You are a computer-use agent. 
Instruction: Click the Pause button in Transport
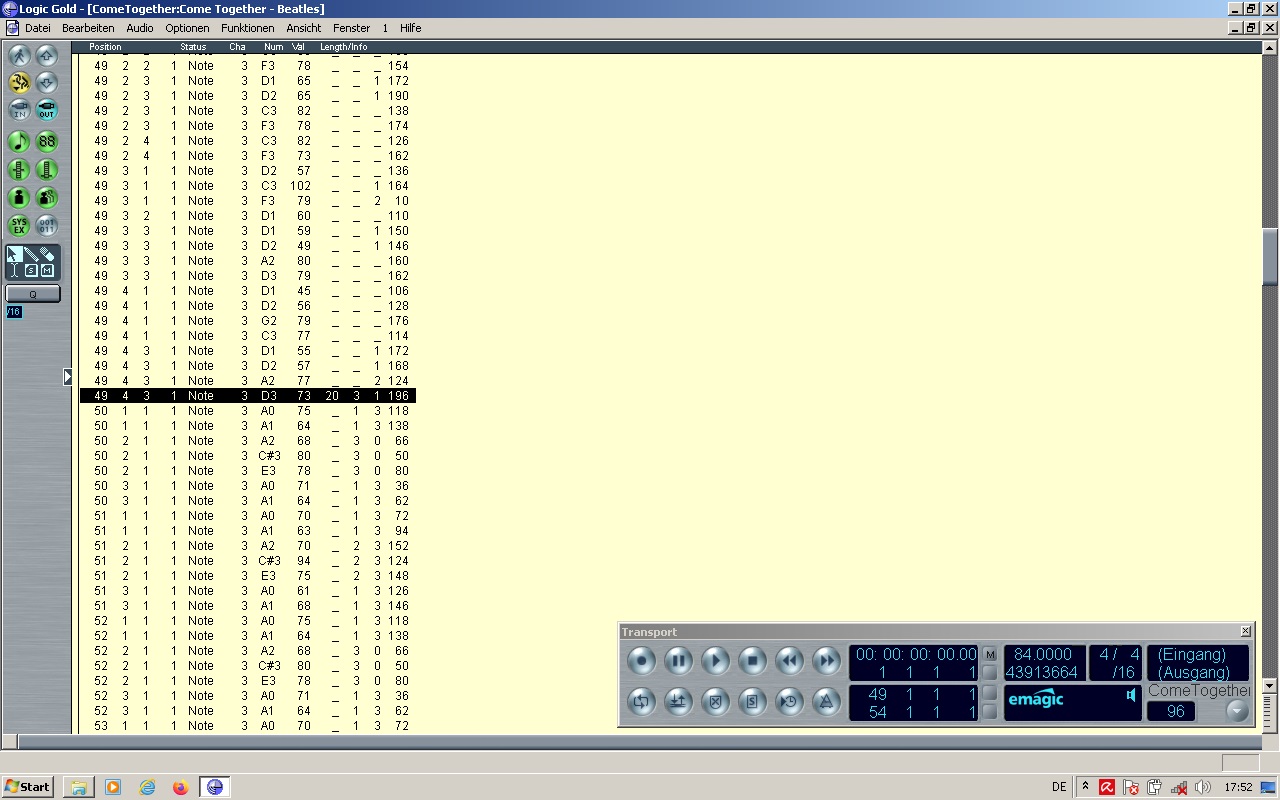678,660
